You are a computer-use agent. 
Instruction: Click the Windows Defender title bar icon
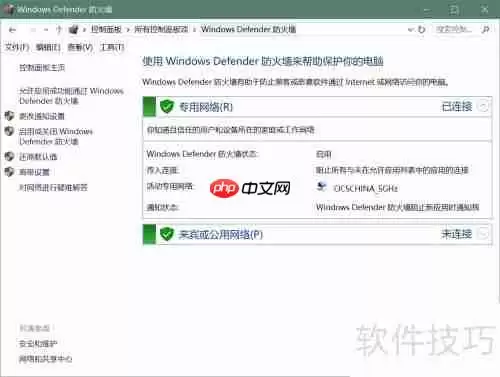pos(9,9)
